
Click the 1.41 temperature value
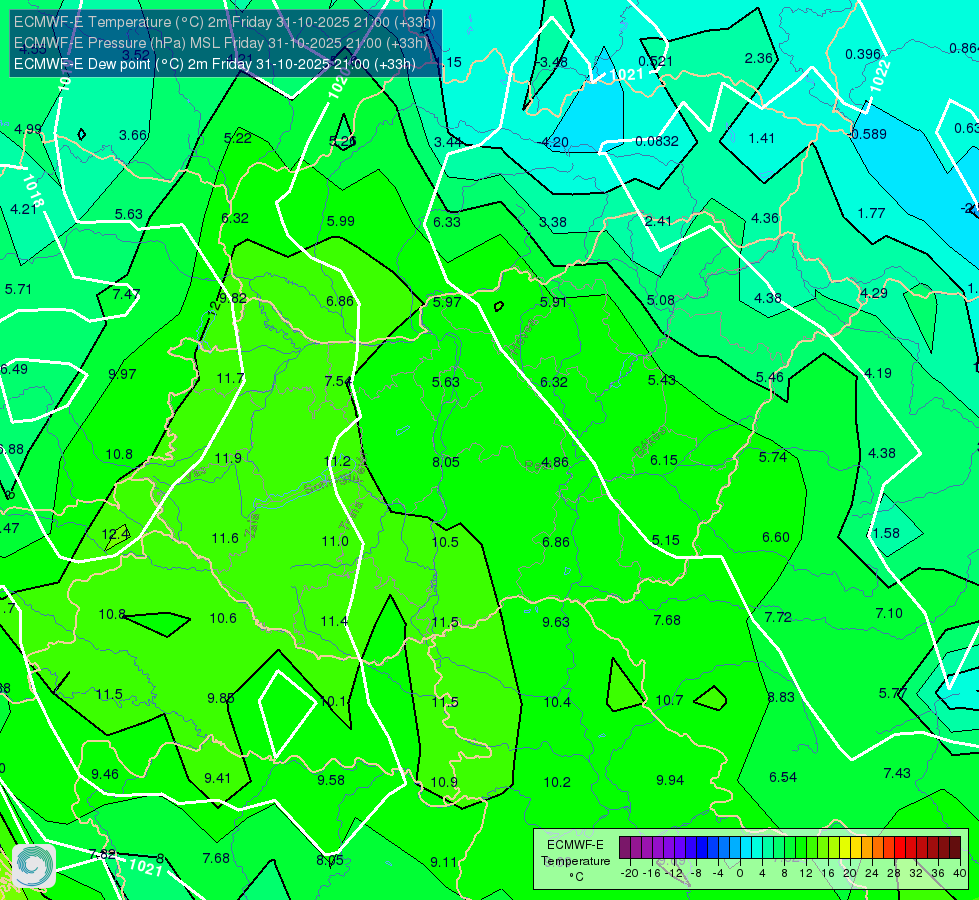762,139
